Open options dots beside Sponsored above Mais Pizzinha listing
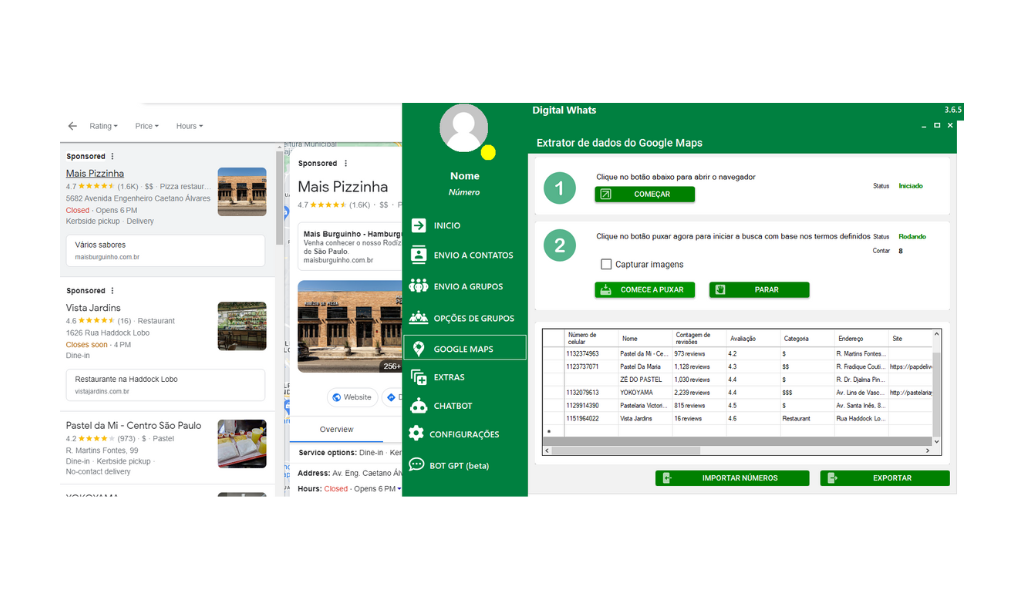Screen dimensions: 1024x600 (x=112, y=157)
